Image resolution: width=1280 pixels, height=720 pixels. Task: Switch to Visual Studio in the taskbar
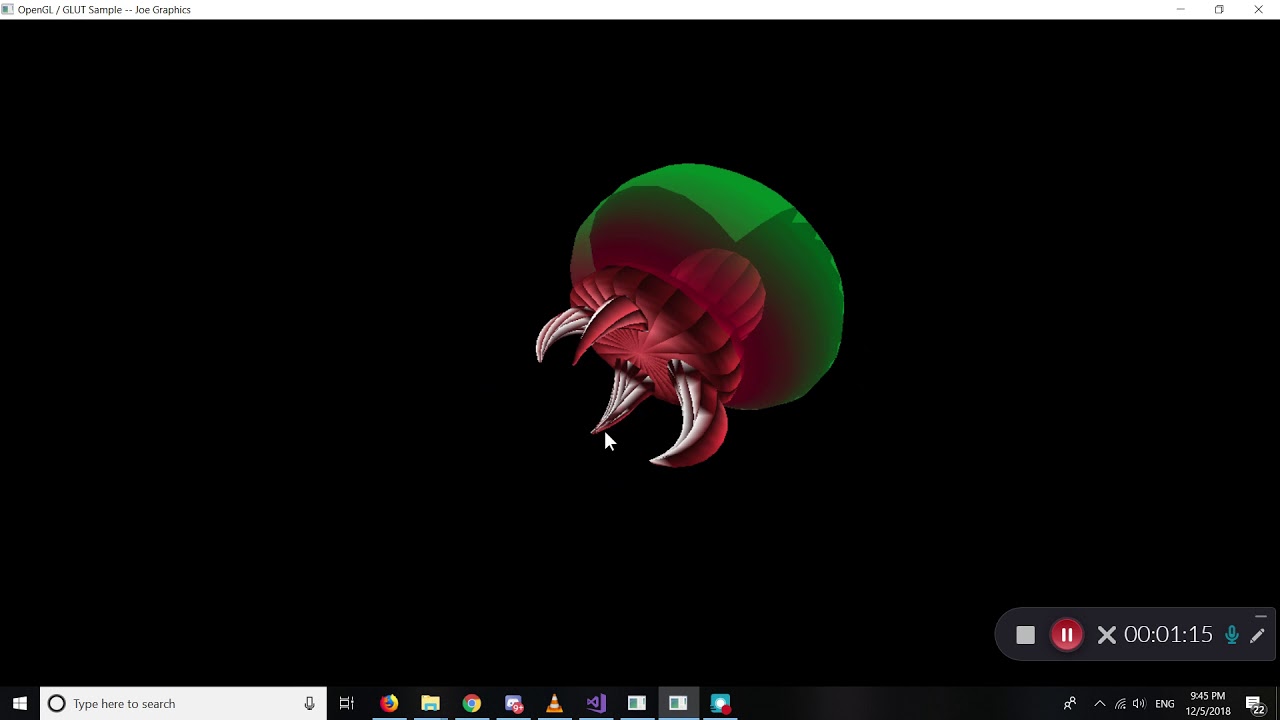pos(596,703)
